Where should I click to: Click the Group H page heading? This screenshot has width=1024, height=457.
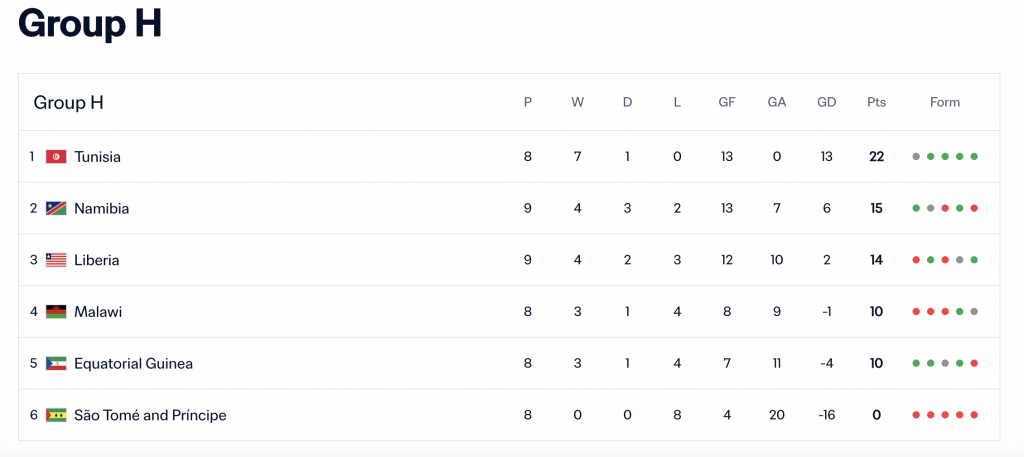click(x=89, y=24)
